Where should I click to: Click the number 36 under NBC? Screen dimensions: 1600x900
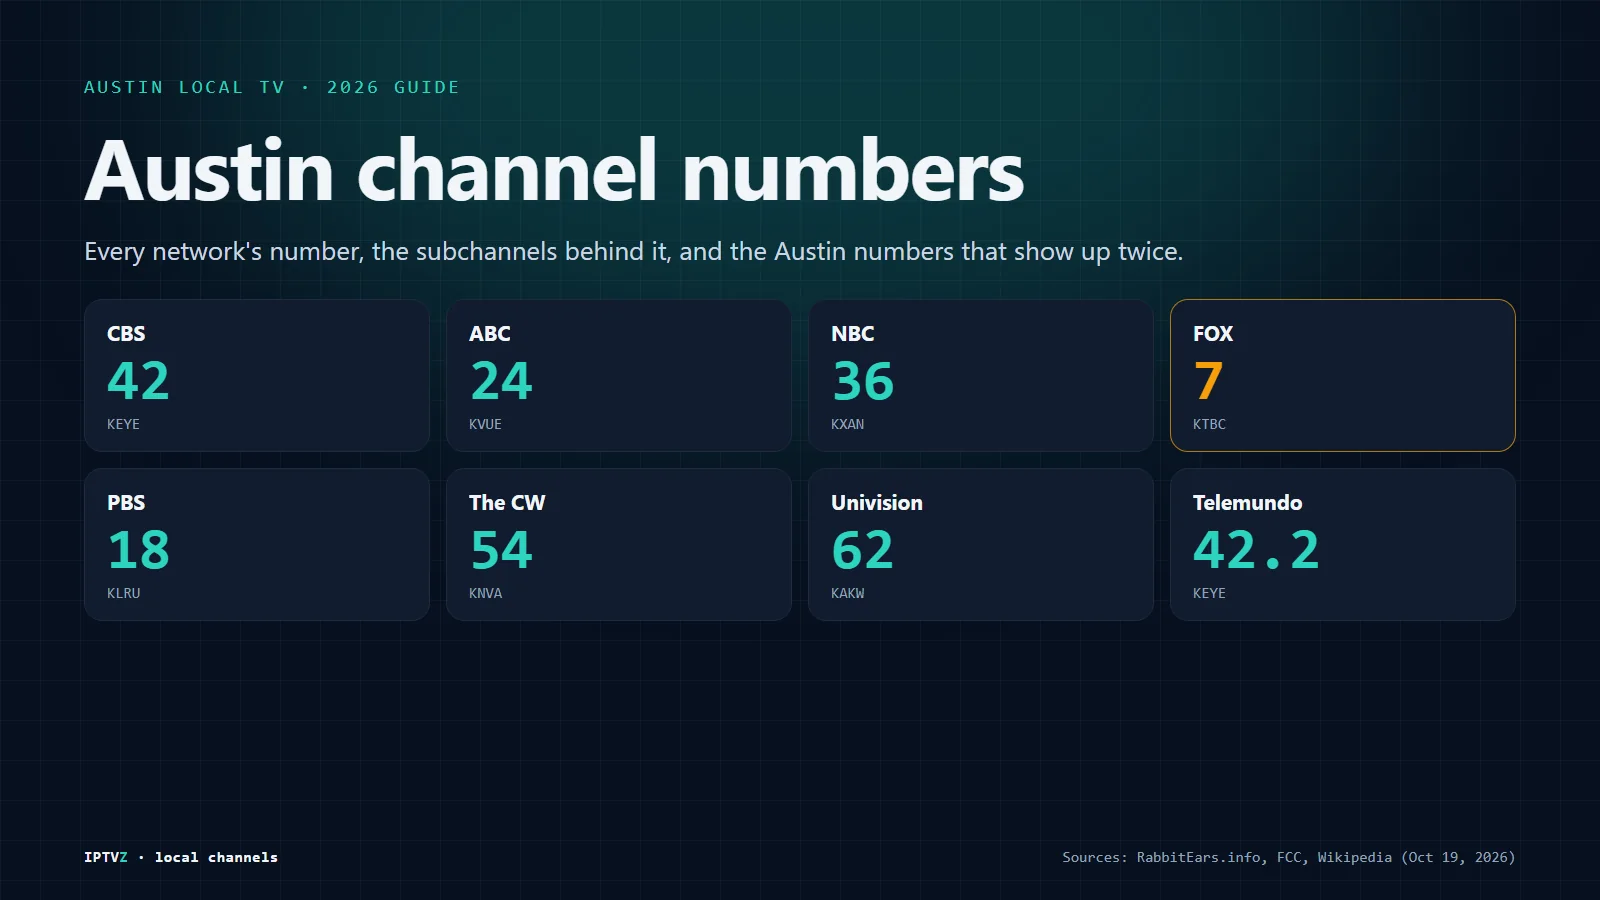coord(863,381)
